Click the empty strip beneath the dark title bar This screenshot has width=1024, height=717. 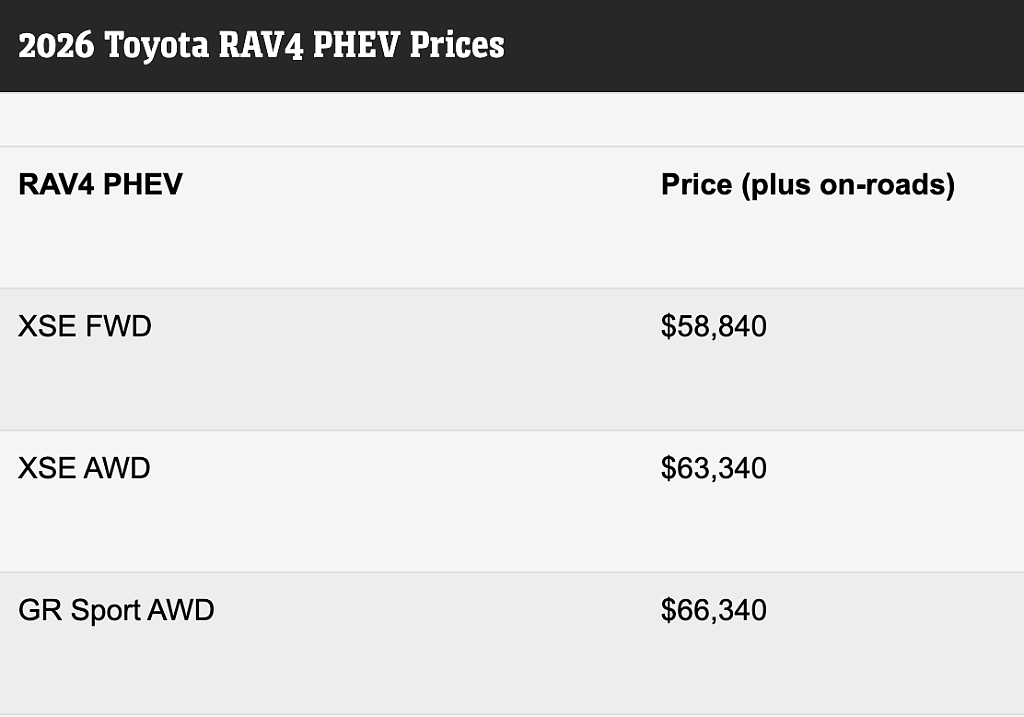tap(512, 119)
